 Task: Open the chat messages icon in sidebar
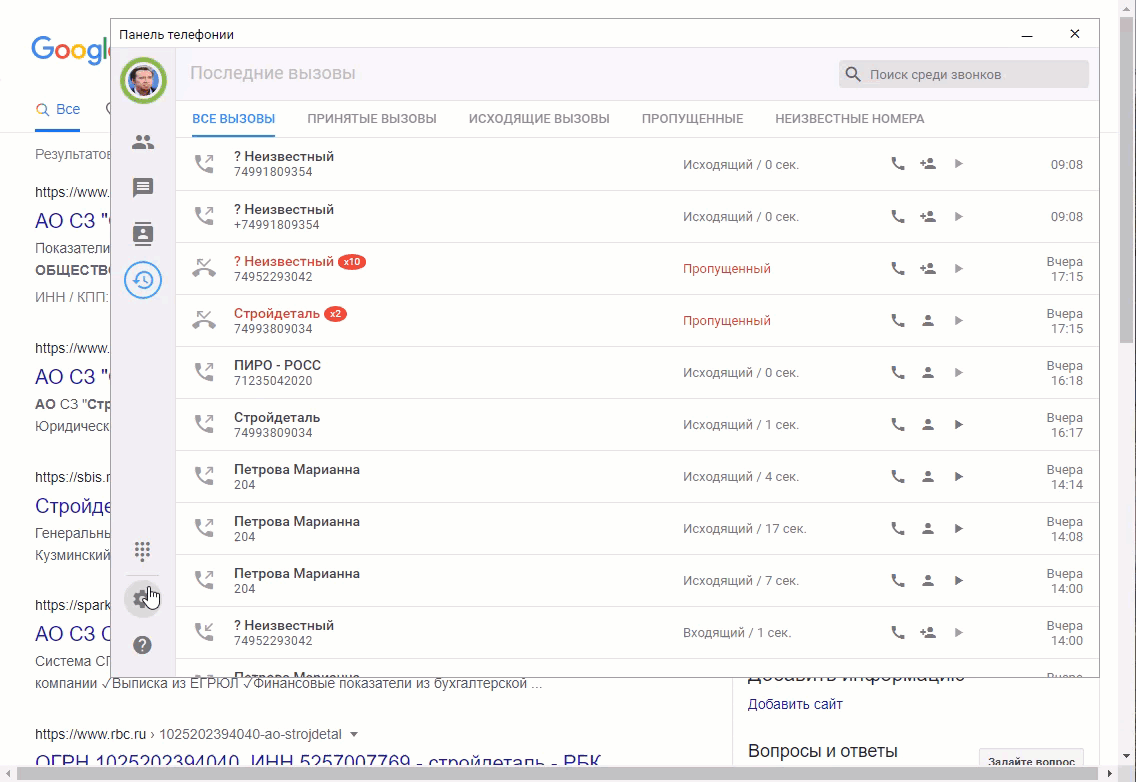(x=143, y=188)
